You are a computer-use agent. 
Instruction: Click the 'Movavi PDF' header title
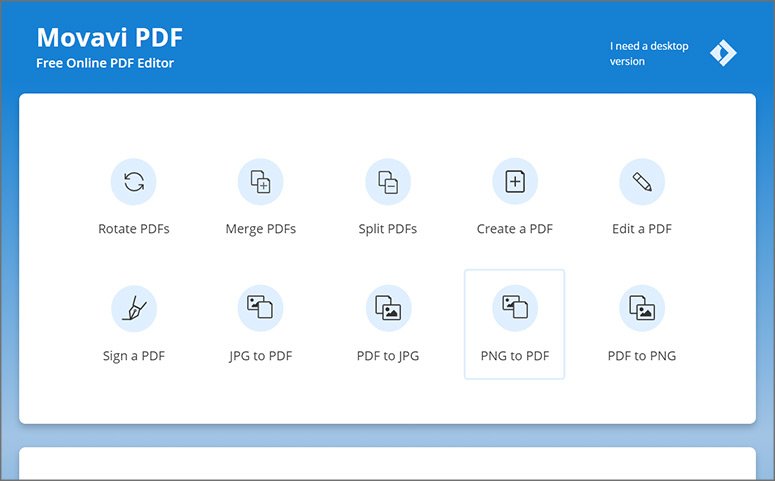click(110, 38)
